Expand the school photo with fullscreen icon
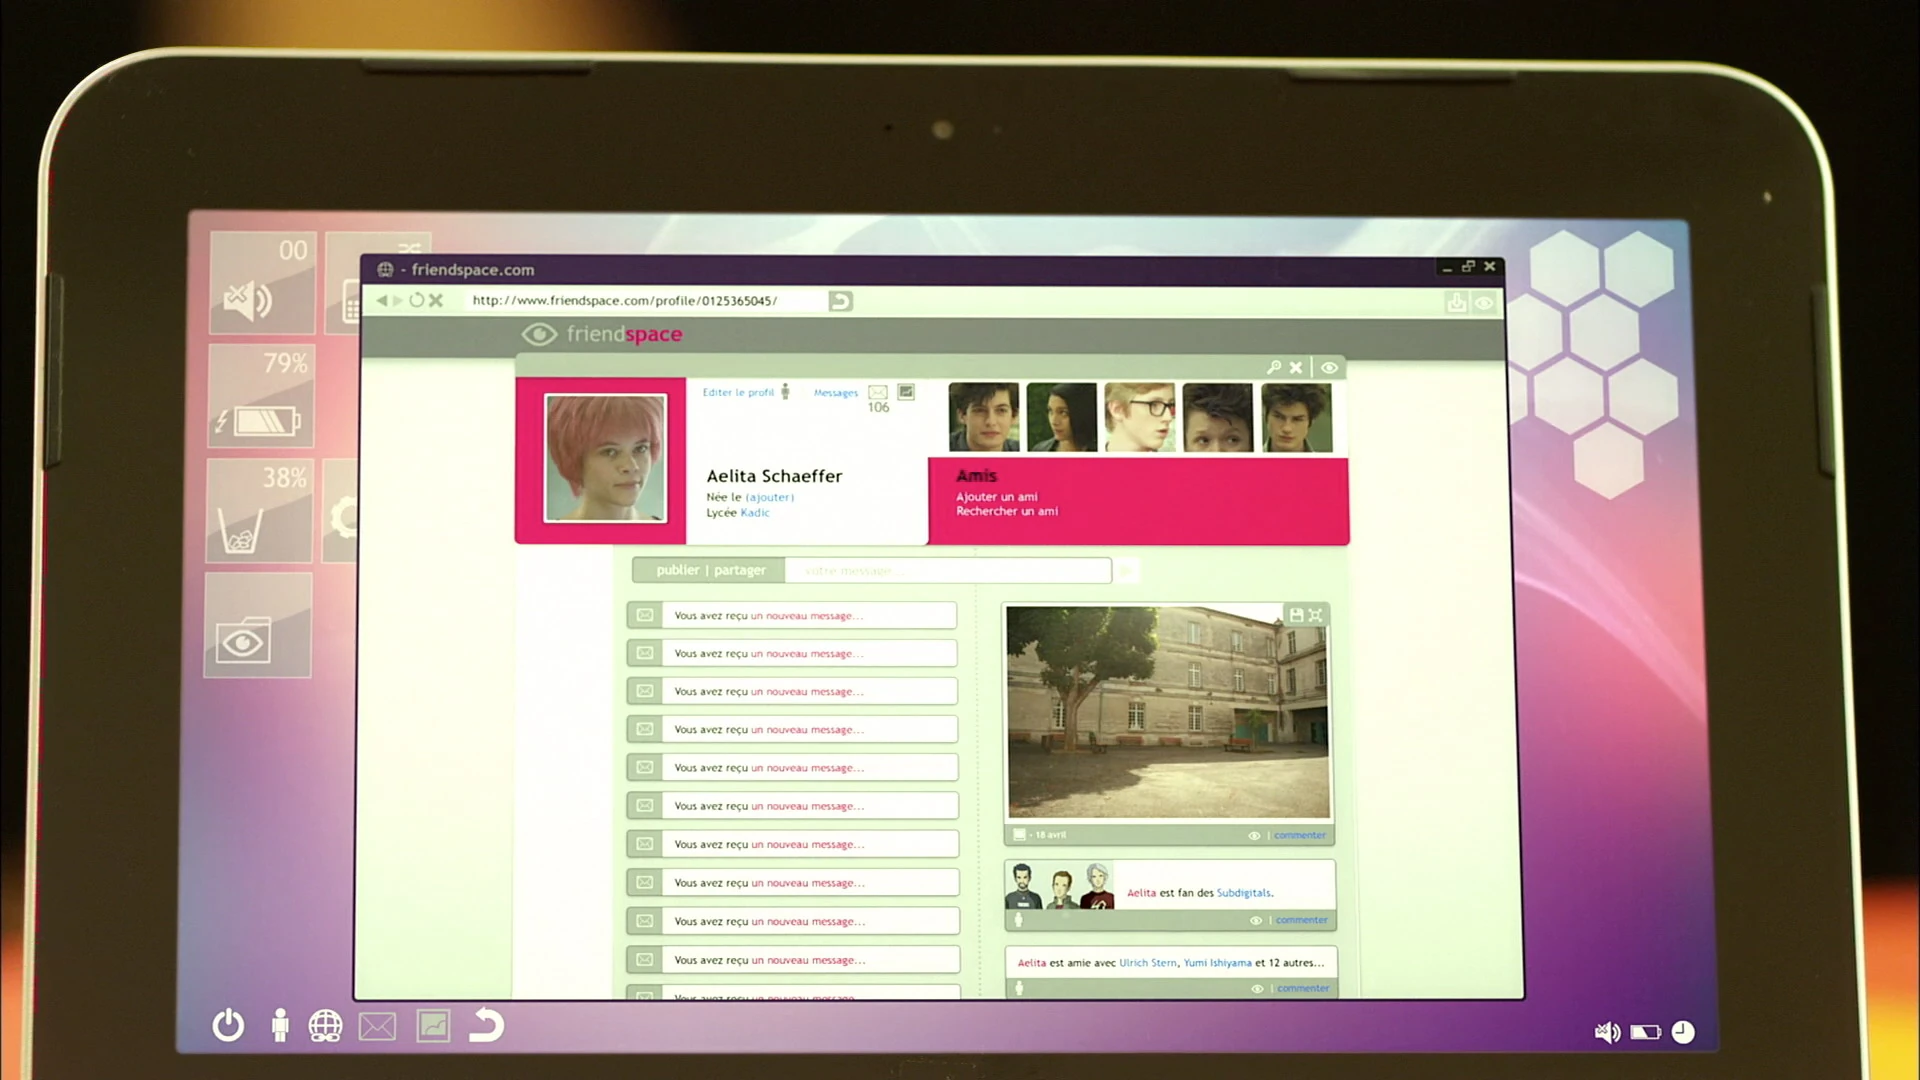The width and height of the screenshot is (1920, 1080). (1316, 615)
